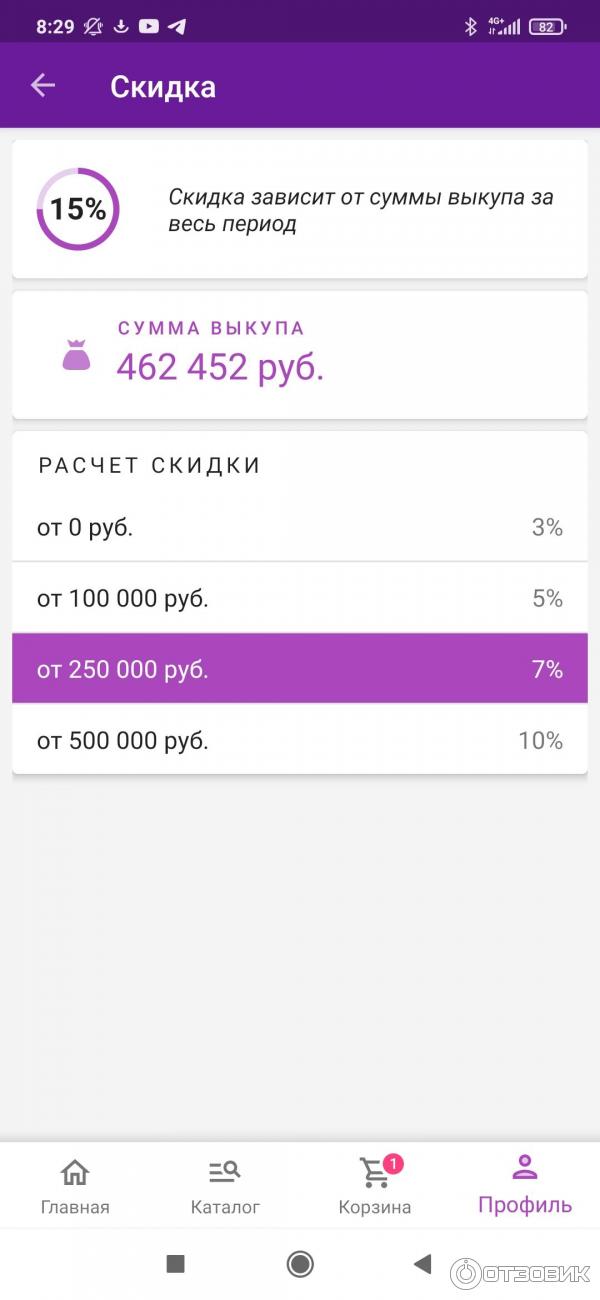Viewport: 600px width, 1300px height.
Task: Tap the YouTube notification icon
Action: [x=149, y=27]
